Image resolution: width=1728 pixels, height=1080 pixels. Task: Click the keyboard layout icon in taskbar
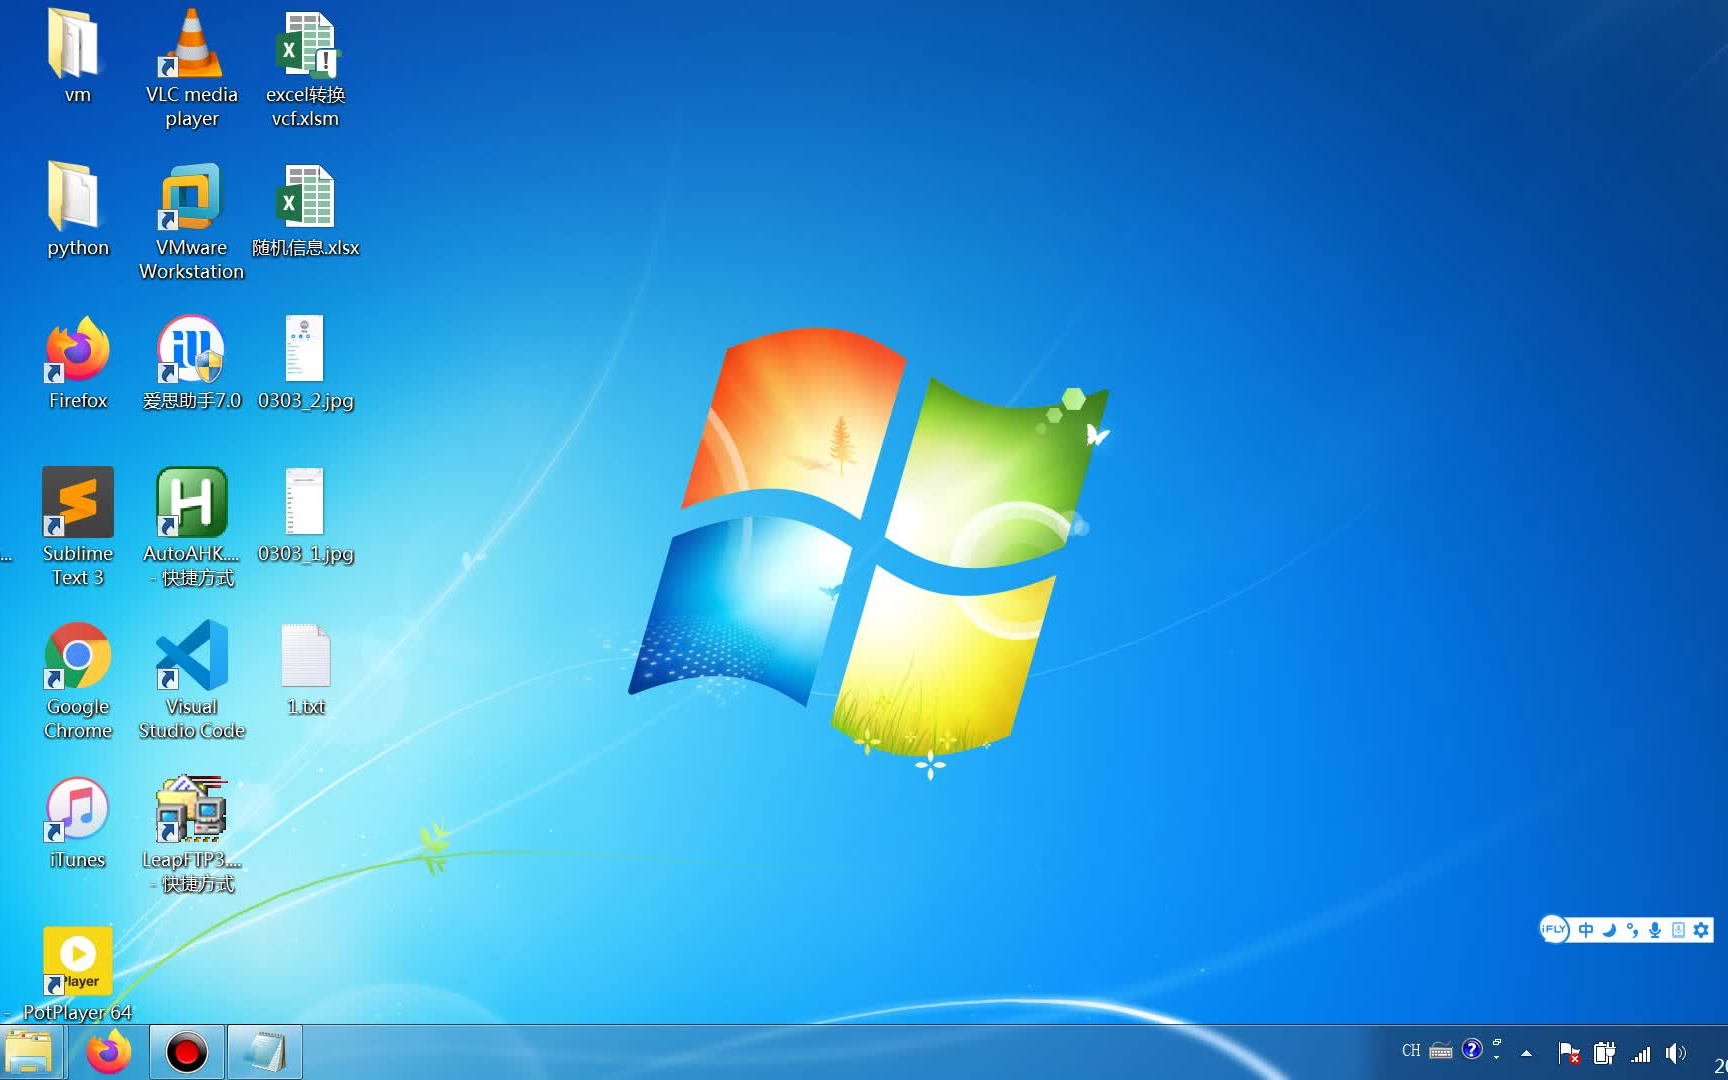(1441, 1051)
